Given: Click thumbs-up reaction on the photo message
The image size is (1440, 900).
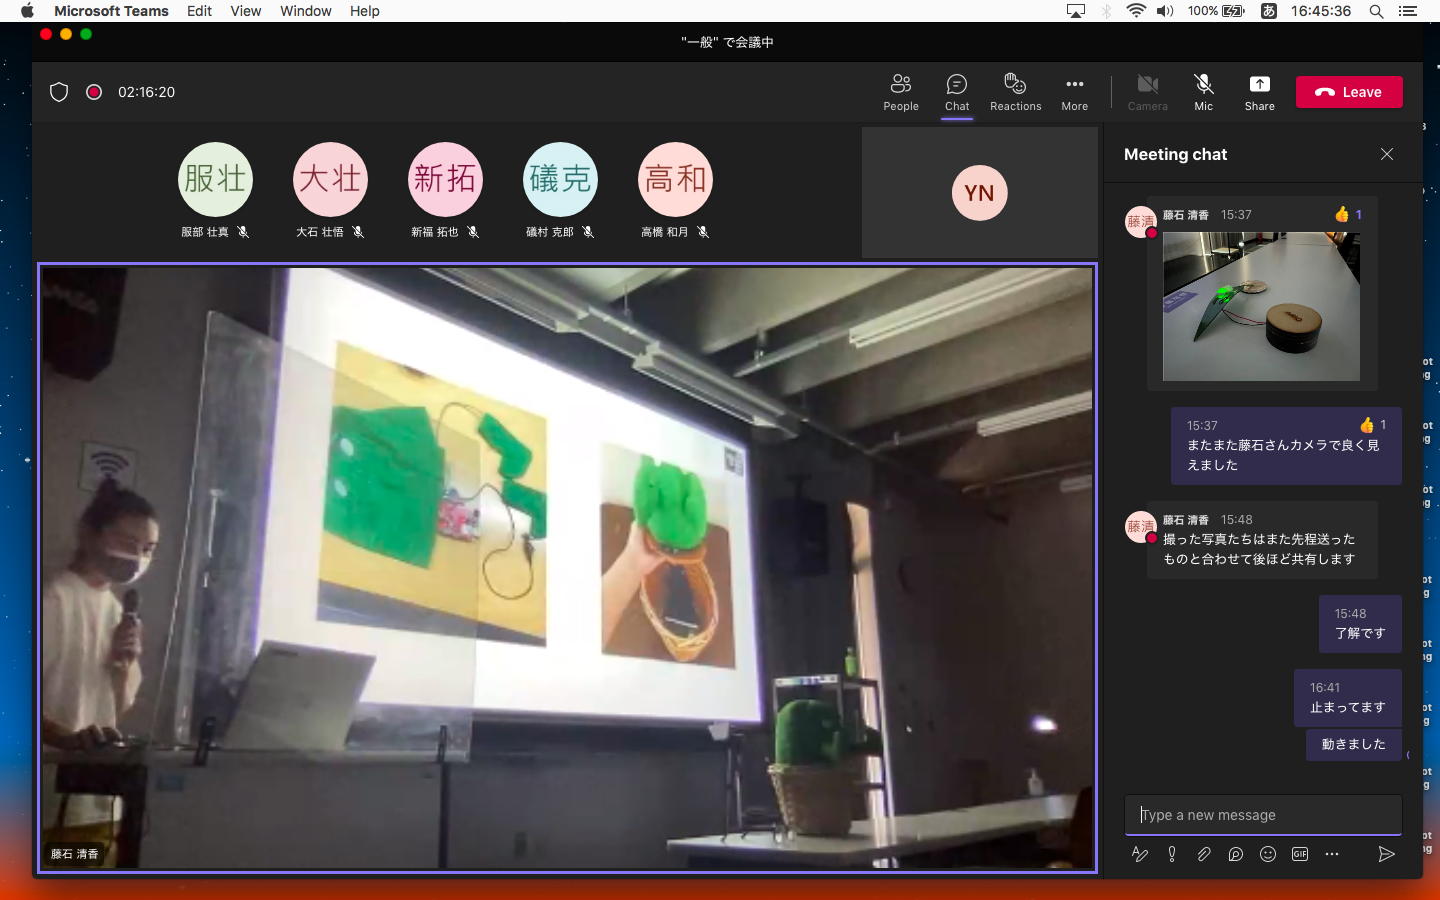Looking at the screenshot, I should [x=1348, y=214].
